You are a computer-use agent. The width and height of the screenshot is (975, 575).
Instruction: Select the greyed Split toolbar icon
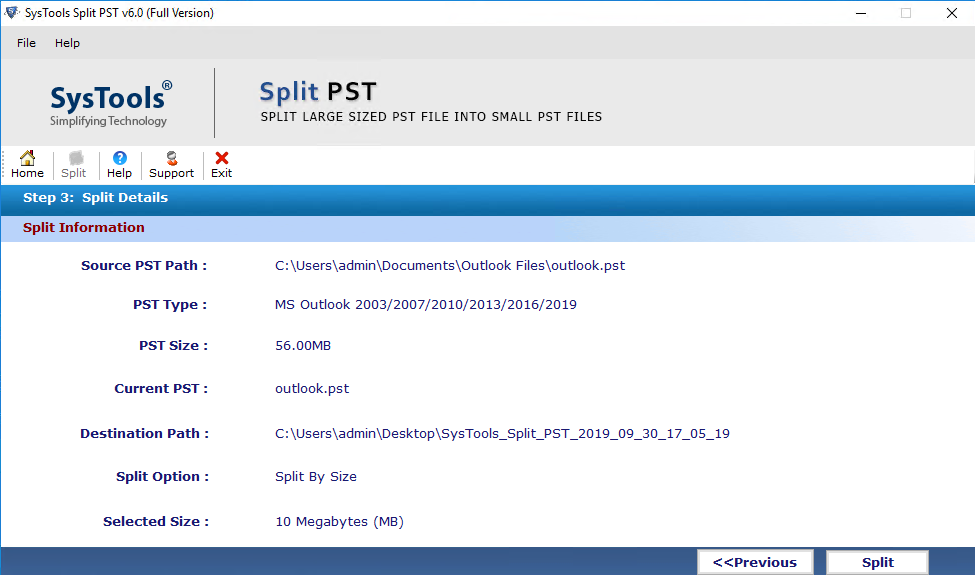73,165
